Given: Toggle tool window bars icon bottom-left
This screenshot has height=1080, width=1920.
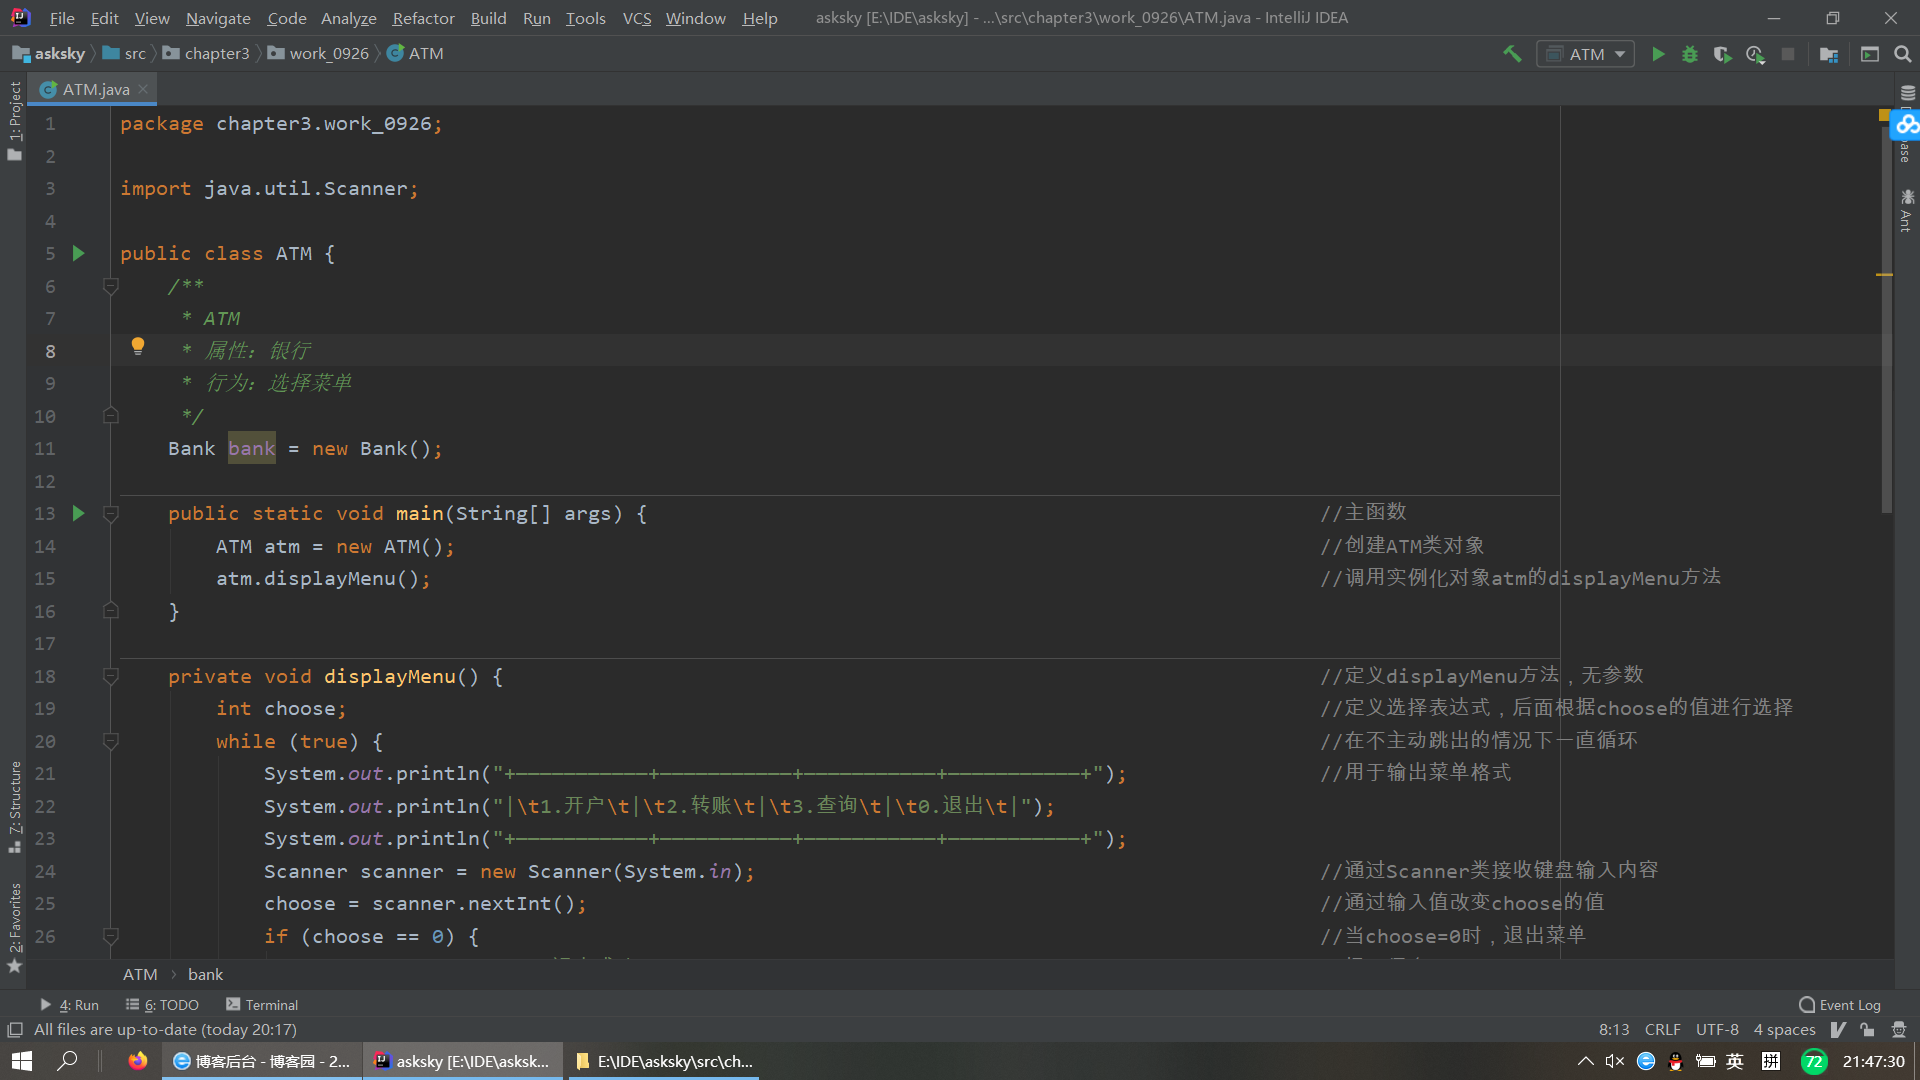Looking at the screenshot, I should tap(15, 1030).
